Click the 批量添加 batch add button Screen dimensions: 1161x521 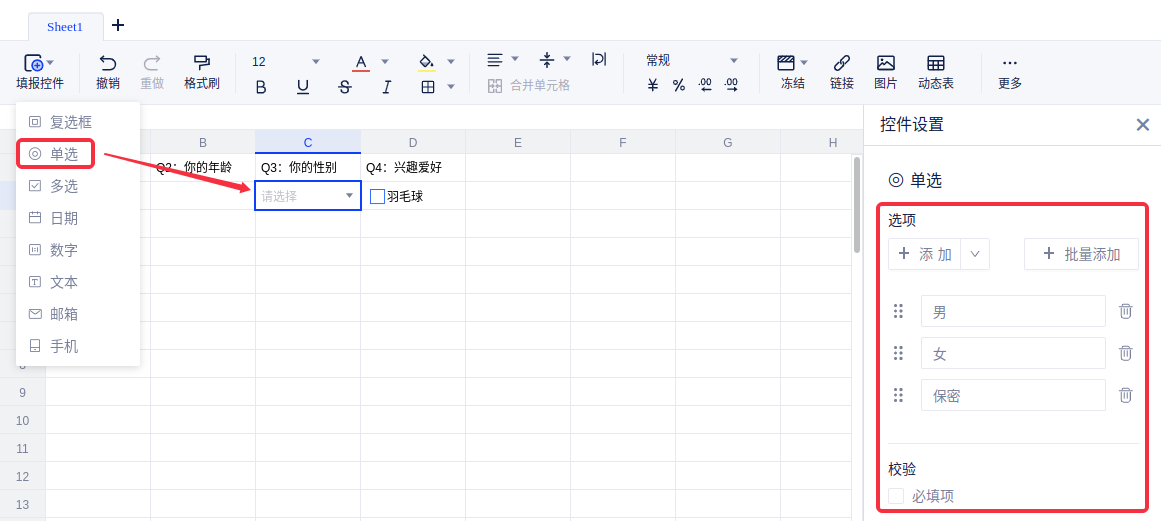click(x=1081, y=254)
